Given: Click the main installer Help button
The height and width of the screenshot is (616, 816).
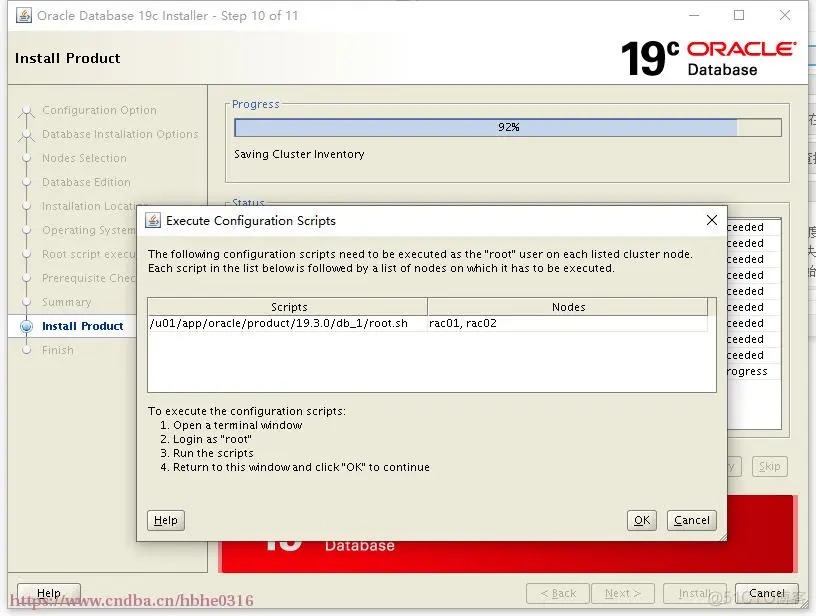Looking at the screenshot, I should (x=49, y=593).
